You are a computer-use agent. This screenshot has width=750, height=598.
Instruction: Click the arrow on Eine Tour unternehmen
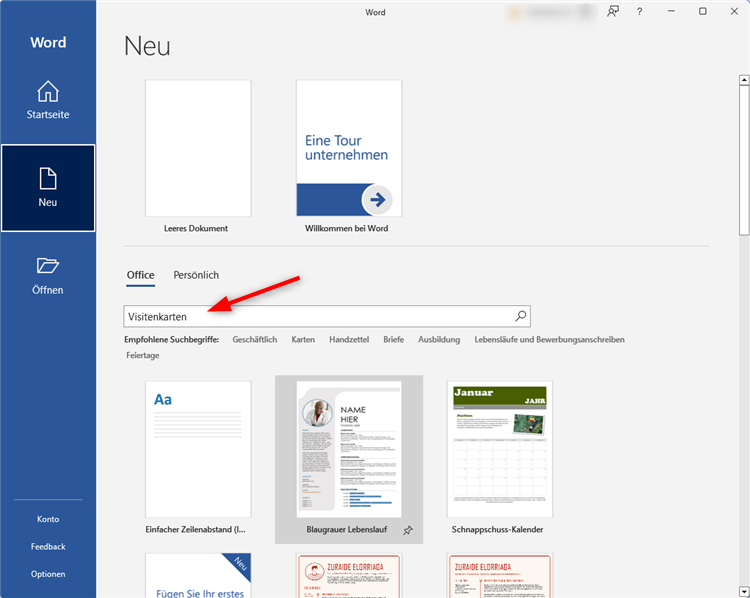[x=377, y=199]
